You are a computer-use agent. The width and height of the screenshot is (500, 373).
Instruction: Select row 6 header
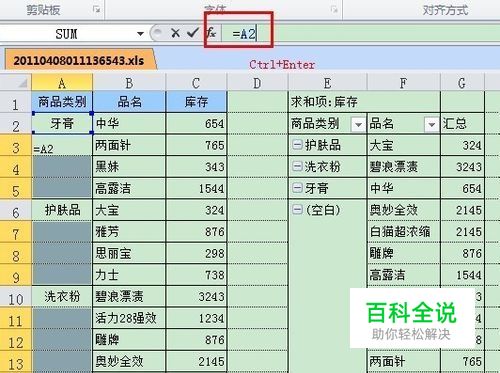(16, 210)
